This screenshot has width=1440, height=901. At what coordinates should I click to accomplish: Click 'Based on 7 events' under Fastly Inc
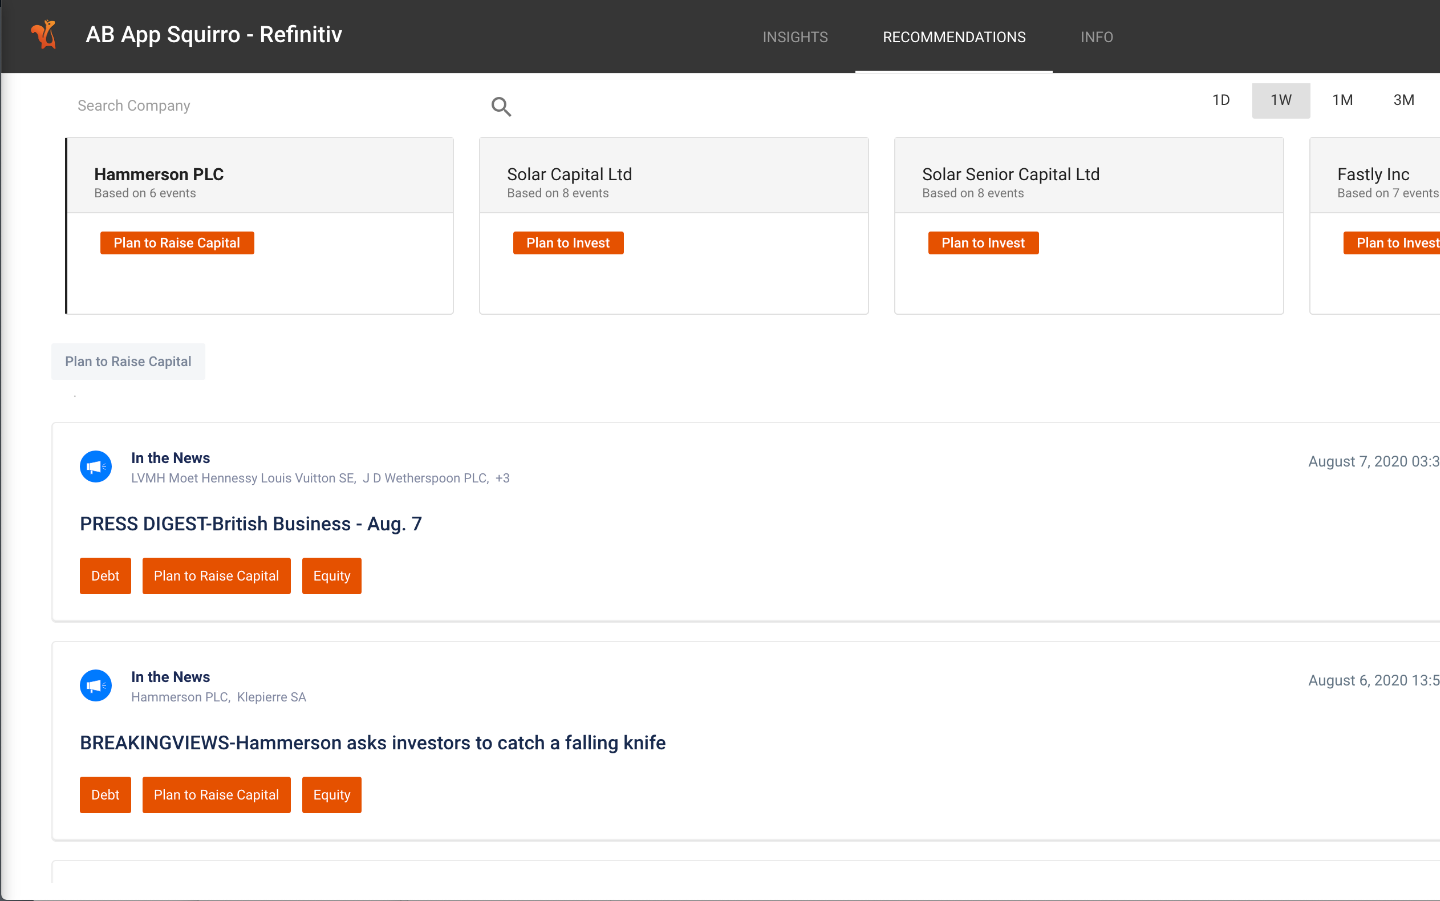point(1388,194)
